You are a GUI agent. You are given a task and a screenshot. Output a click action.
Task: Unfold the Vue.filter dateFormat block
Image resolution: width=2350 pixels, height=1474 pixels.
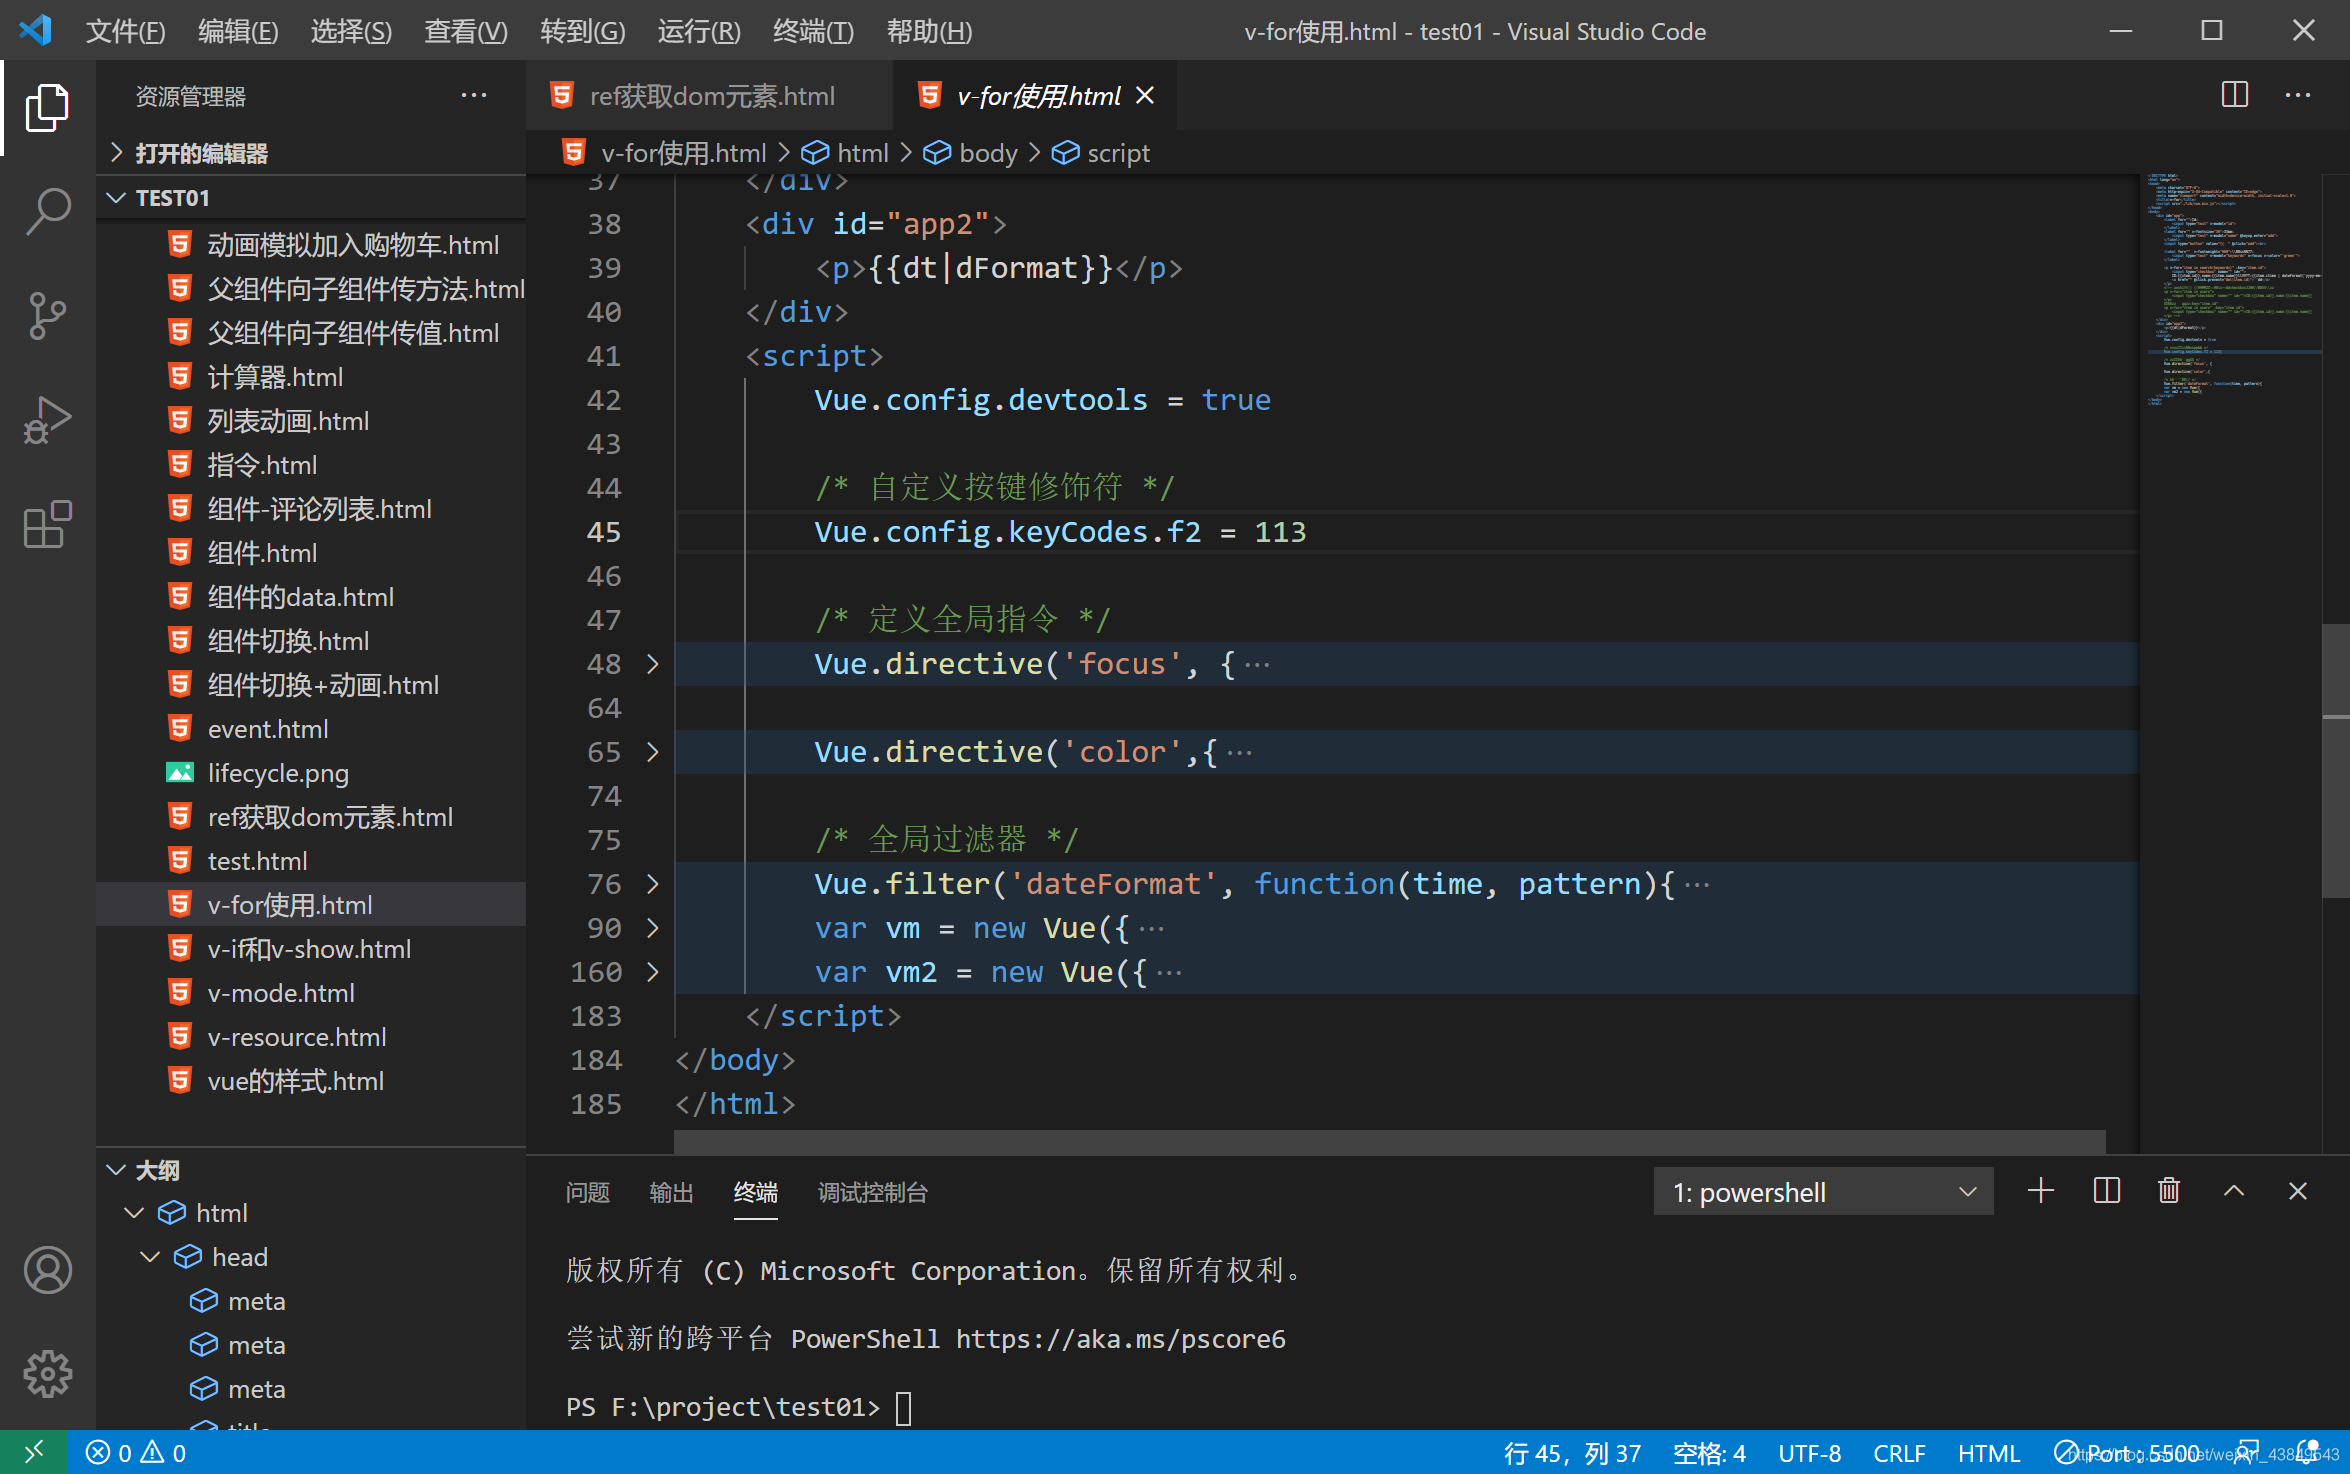pos(653,884)
